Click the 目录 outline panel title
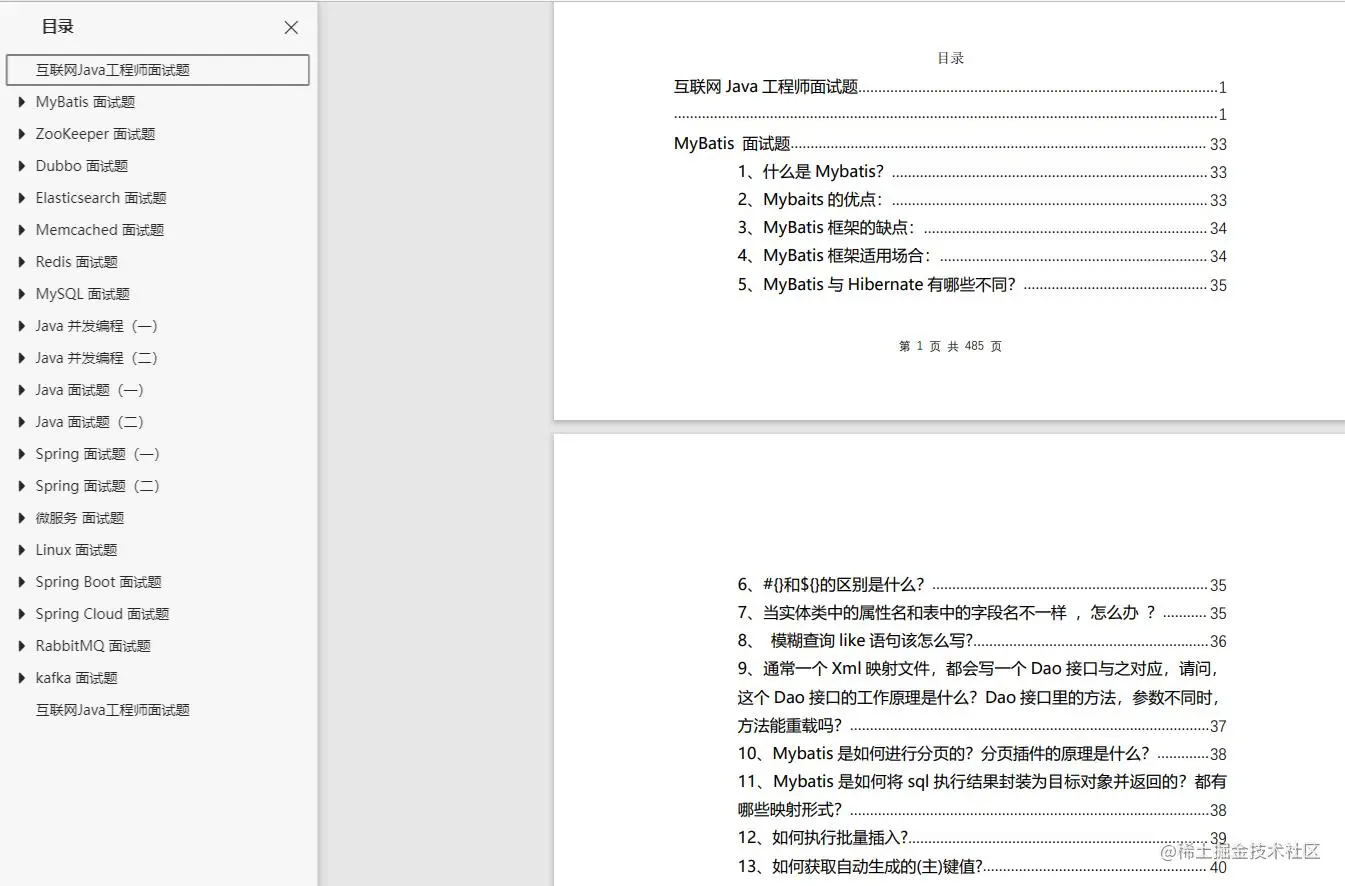 tap(58, 27)
